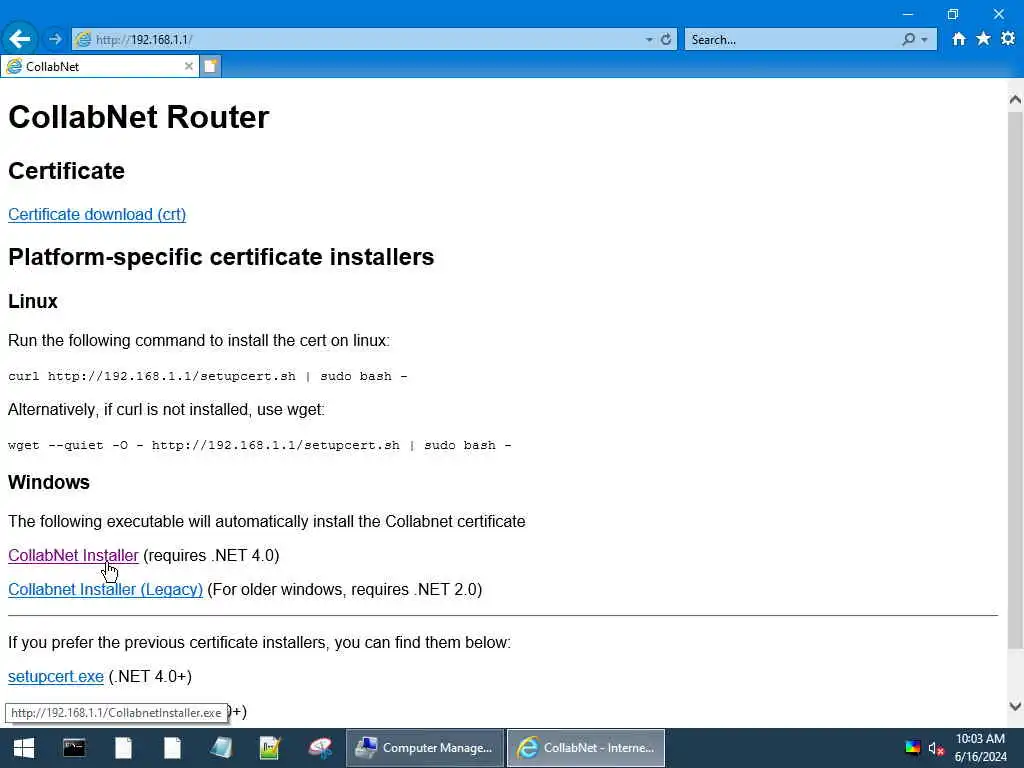Click the page icon beside the URL
The width and height of the screenshot is (1024, 768).
click(83, 40)
